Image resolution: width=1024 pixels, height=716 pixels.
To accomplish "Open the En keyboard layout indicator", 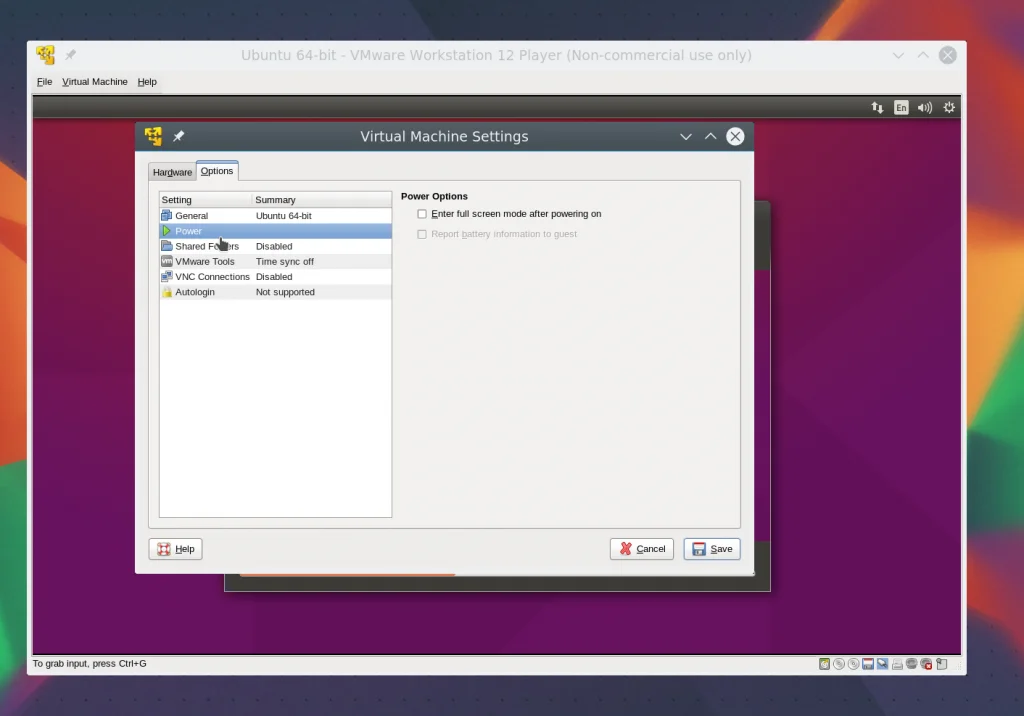I will 901,107.
